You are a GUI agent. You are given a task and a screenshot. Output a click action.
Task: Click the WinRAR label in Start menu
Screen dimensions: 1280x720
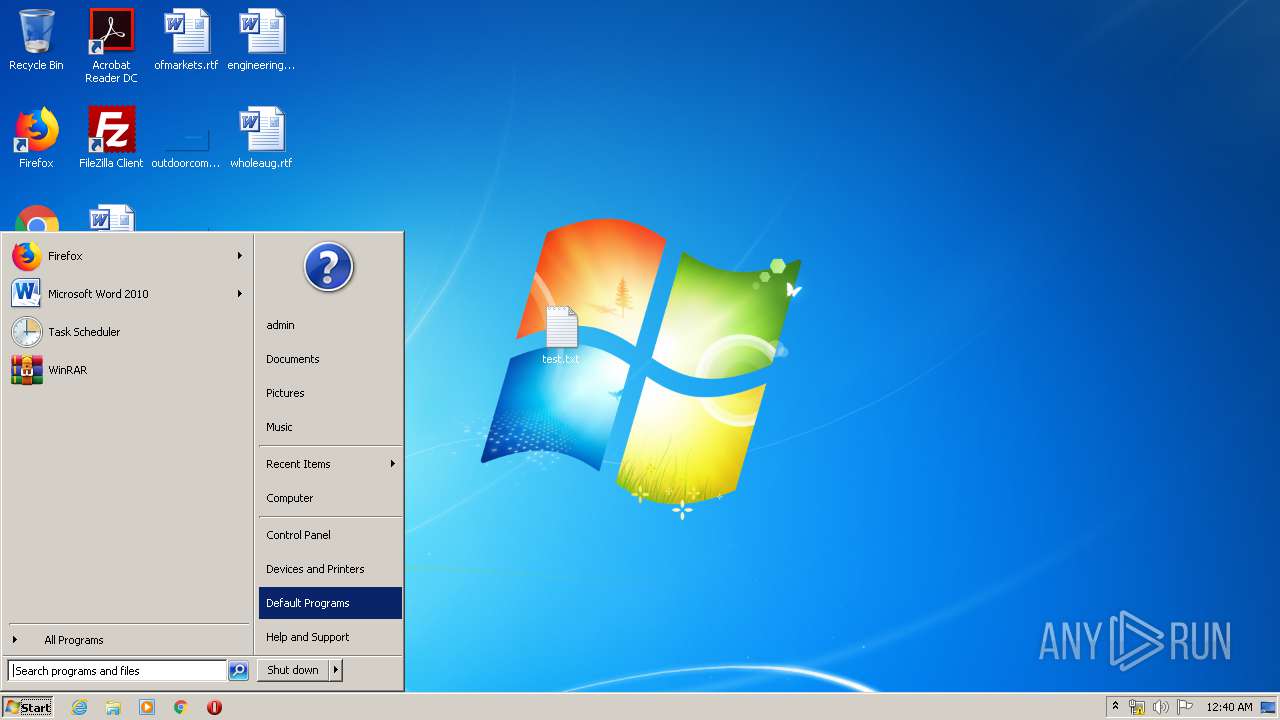tap(68, 370)
